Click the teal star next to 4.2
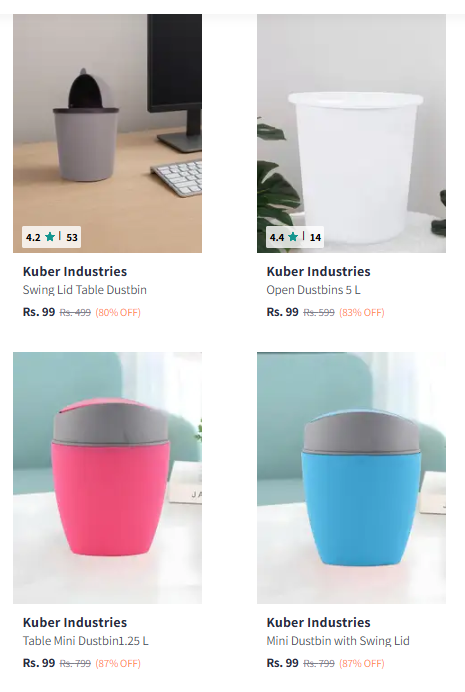 pos(50,237)
